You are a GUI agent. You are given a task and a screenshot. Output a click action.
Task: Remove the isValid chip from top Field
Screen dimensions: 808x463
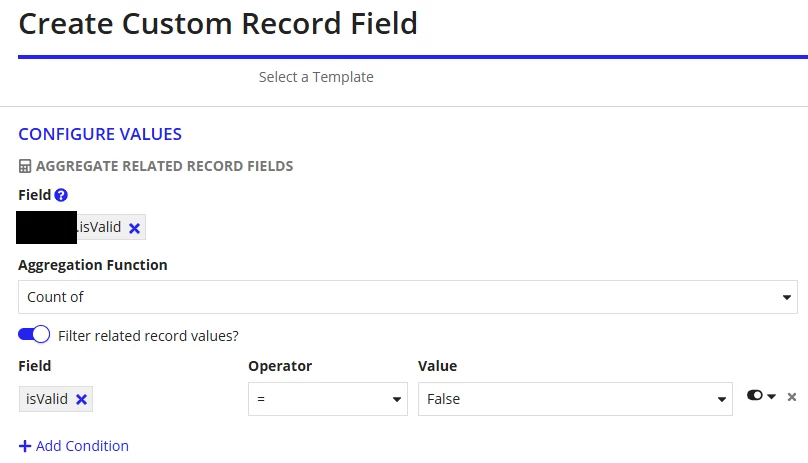(x=134, y=228)
